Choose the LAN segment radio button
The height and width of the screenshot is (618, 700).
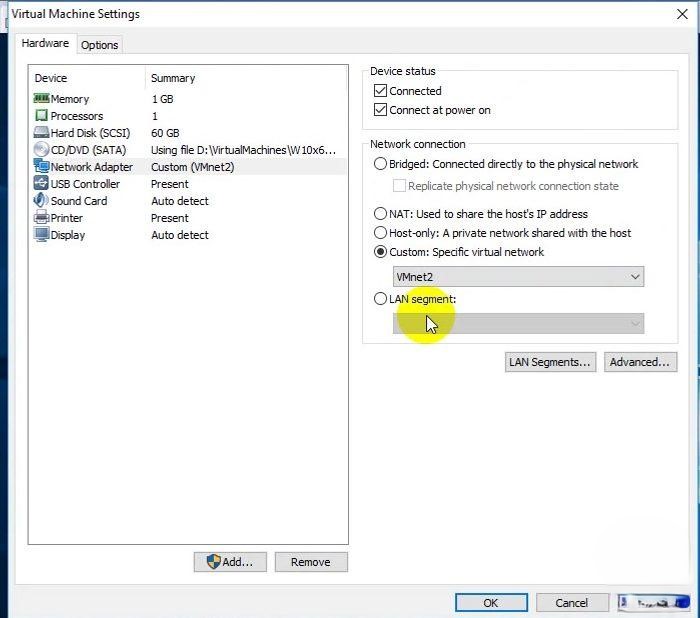pos(380,299)
